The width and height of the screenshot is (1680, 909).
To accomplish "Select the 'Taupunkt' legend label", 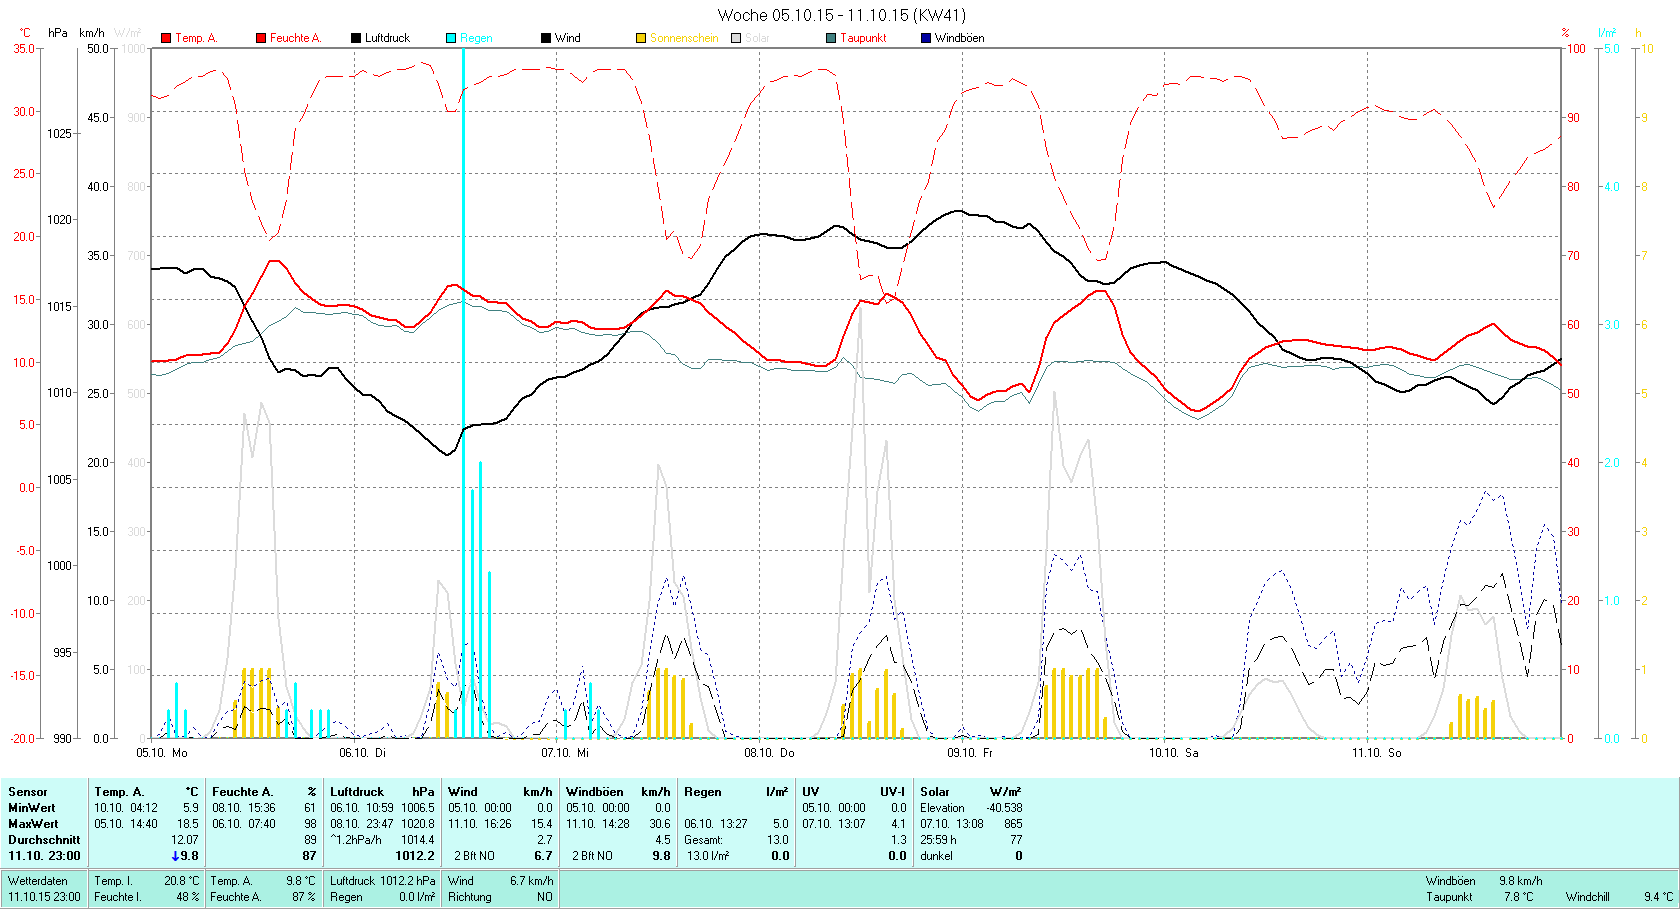I will click(x=863, y=38).
